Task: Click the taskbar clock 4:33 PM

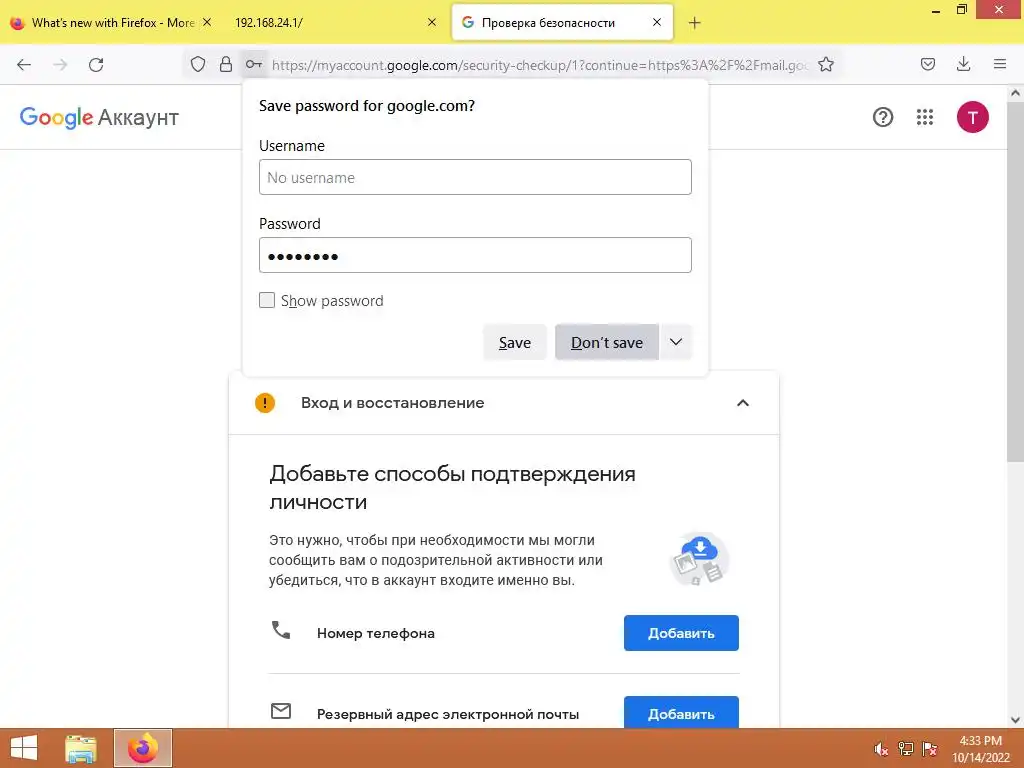Action: click(980, 741)
